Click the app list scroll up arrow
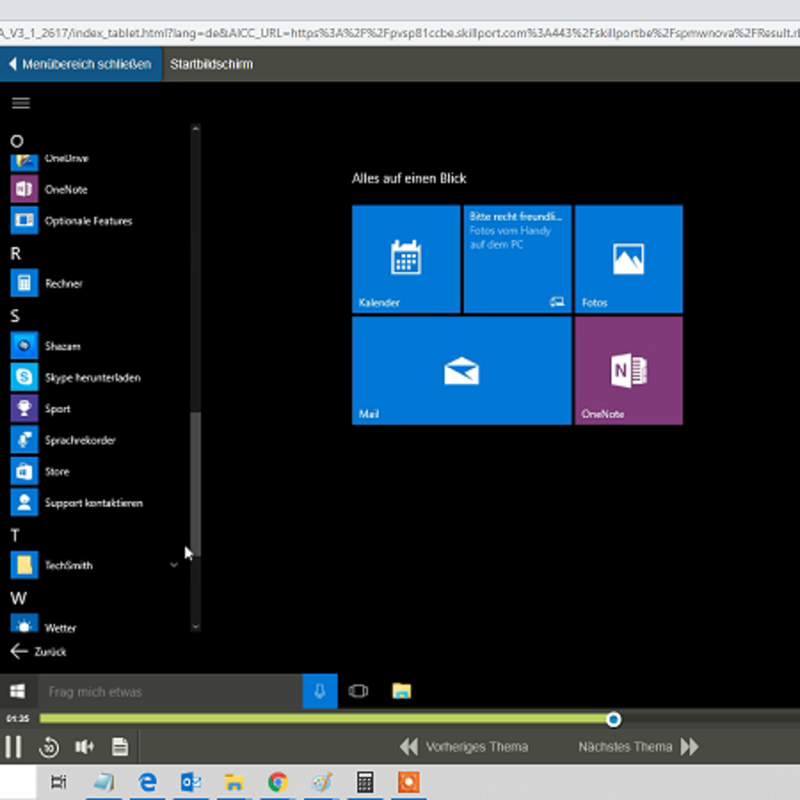The image size is (800, 800). tap(195, 129)
